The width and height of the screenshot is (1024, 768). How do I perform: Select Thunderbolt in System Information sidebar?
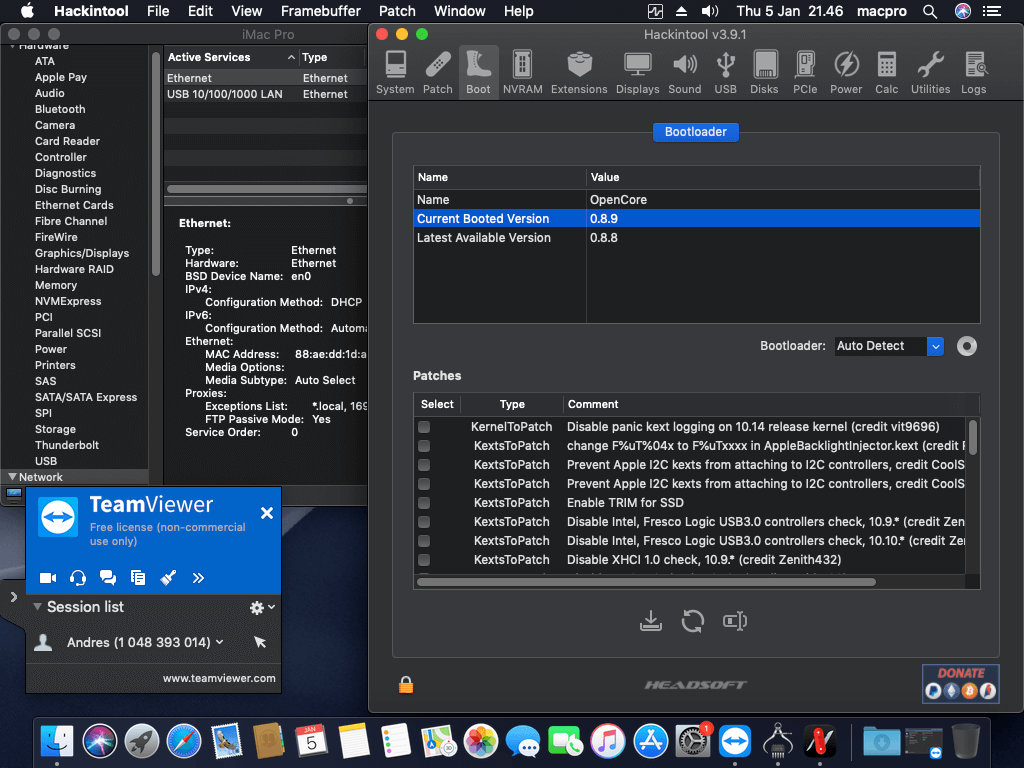67,445
